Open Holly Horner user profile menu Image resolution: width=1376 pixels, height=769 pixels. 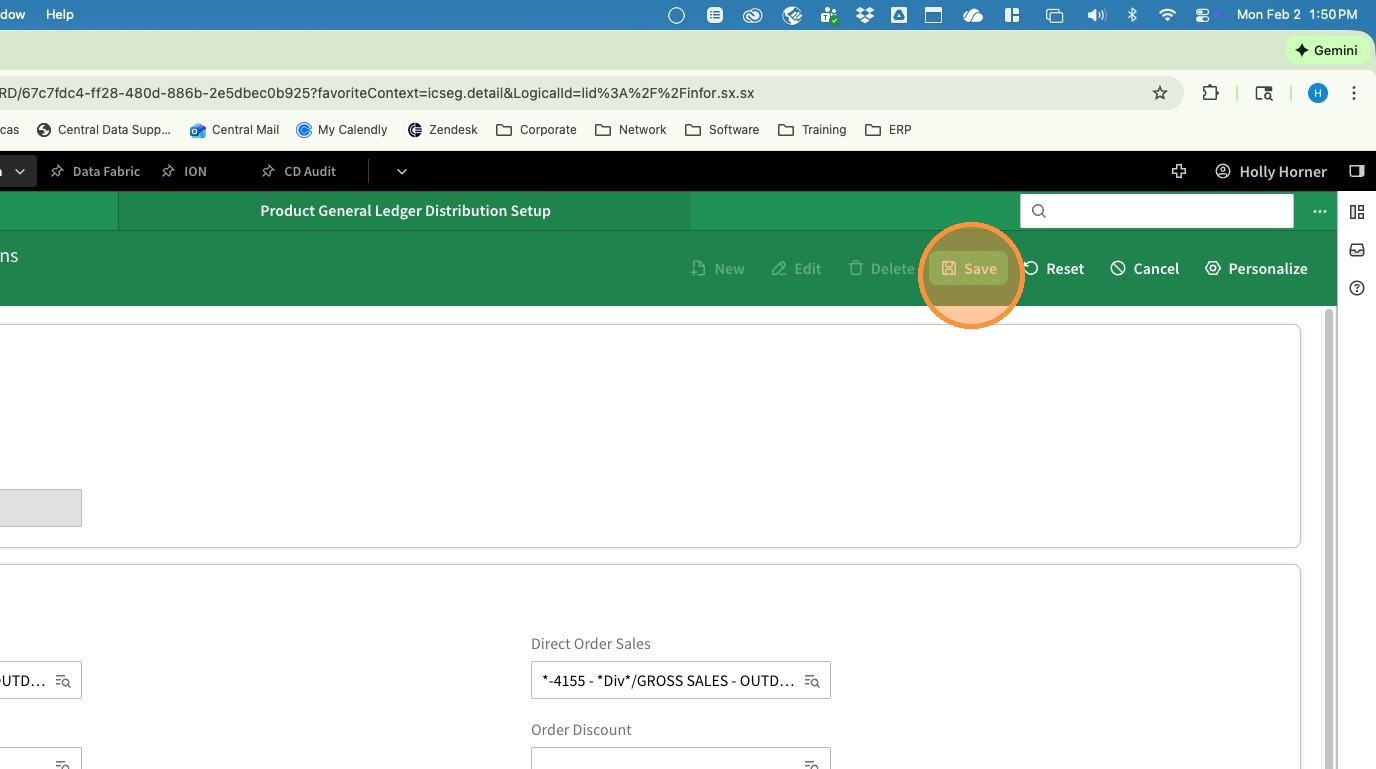(x=1270, y=171)
